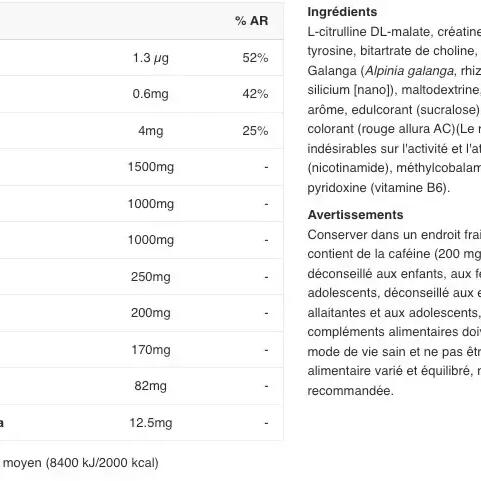Click the Avertissements heading
The width and height of the screenshot is (481, 481).
point(355,215)
